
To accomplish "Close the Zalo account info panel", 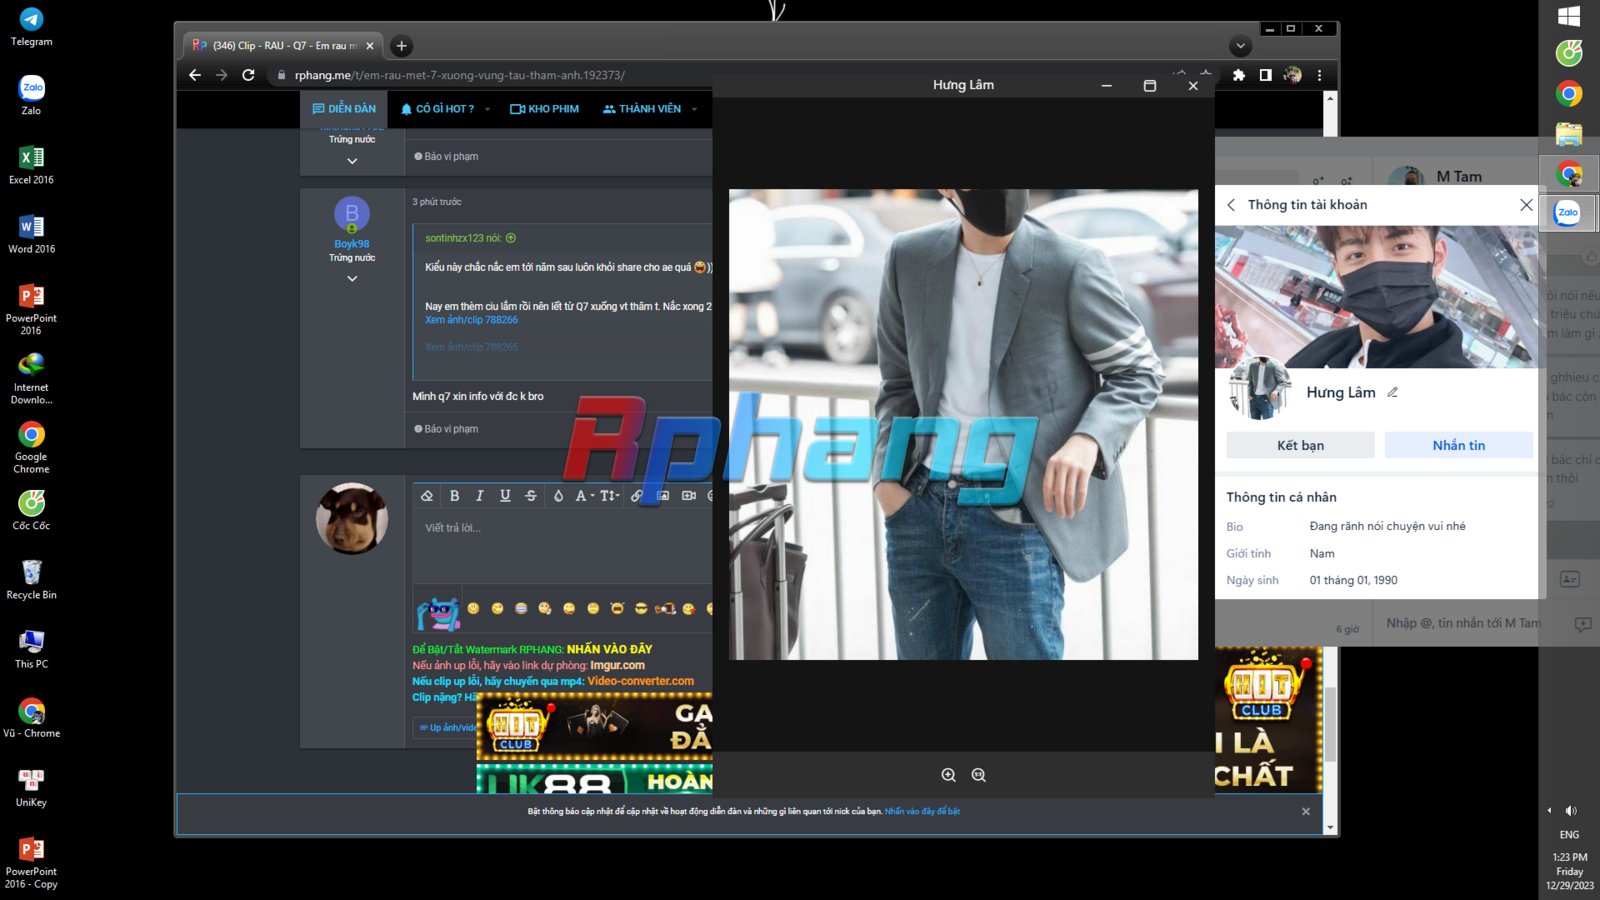I will [x=1526, y=205].
